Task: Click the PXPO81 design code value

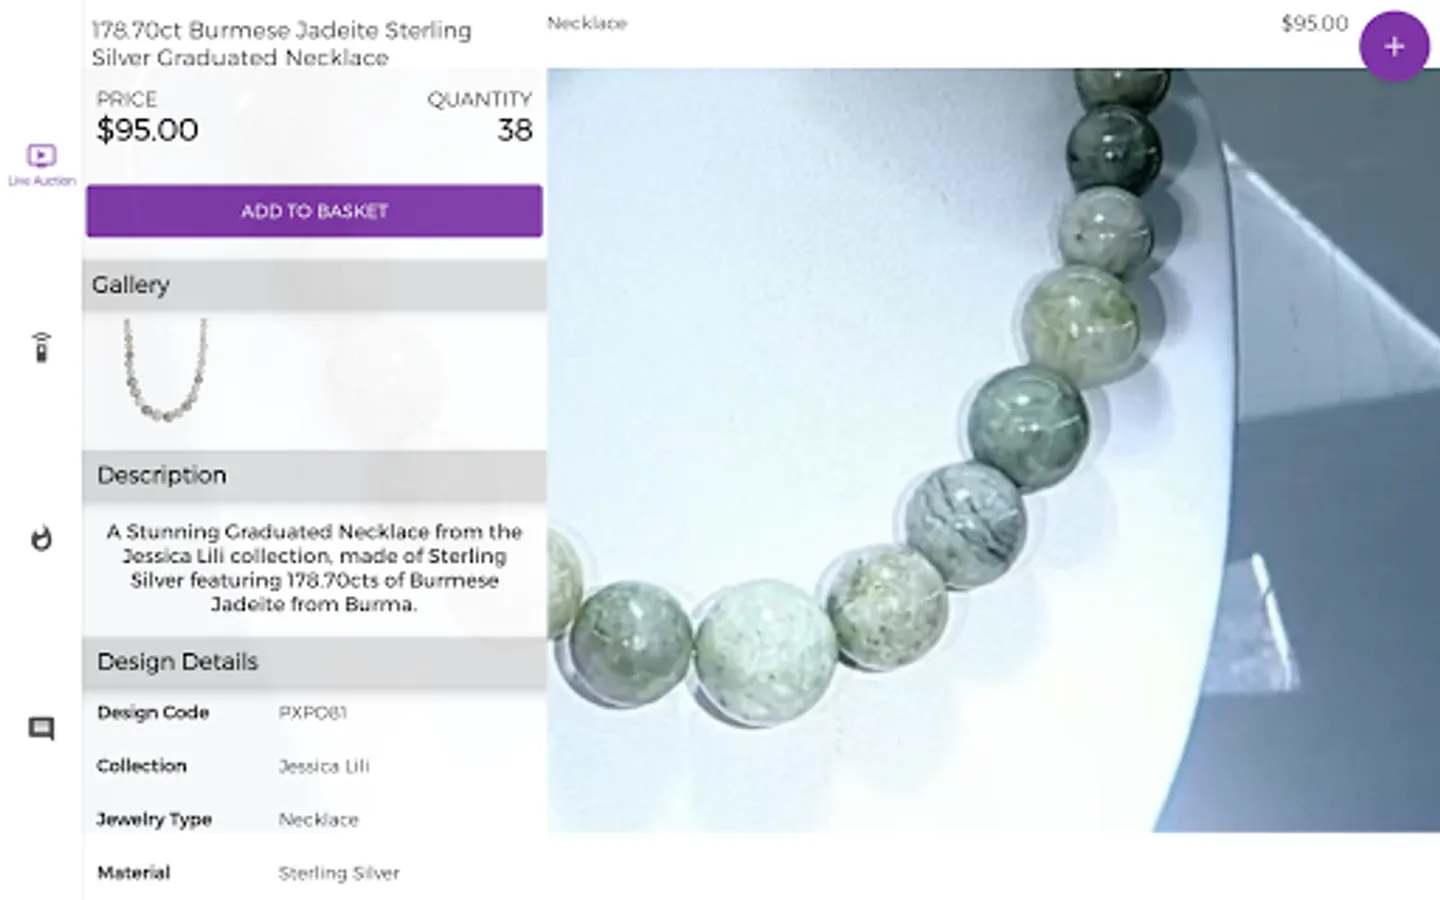Action: [312, 713]
